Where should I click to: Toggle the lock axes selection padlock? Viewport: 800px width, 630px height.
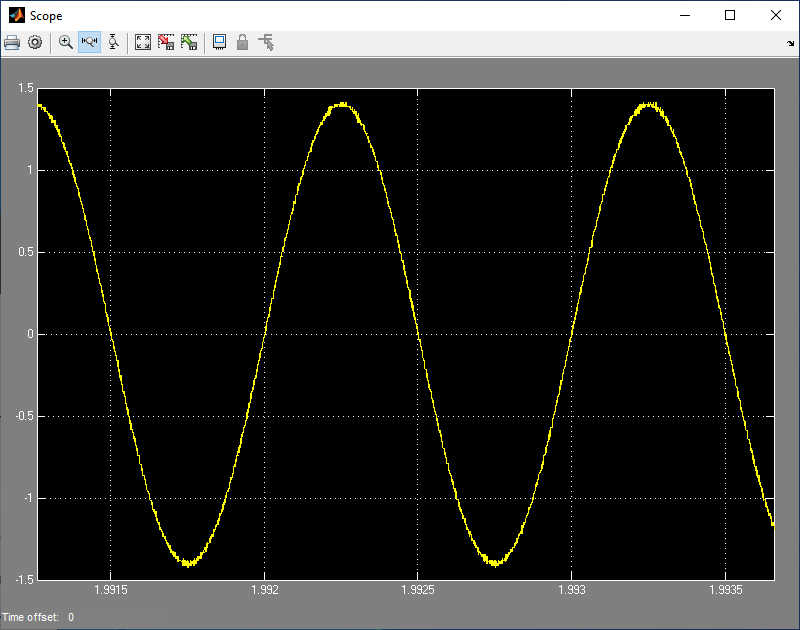pyautogui.click(x=242, y=43)
